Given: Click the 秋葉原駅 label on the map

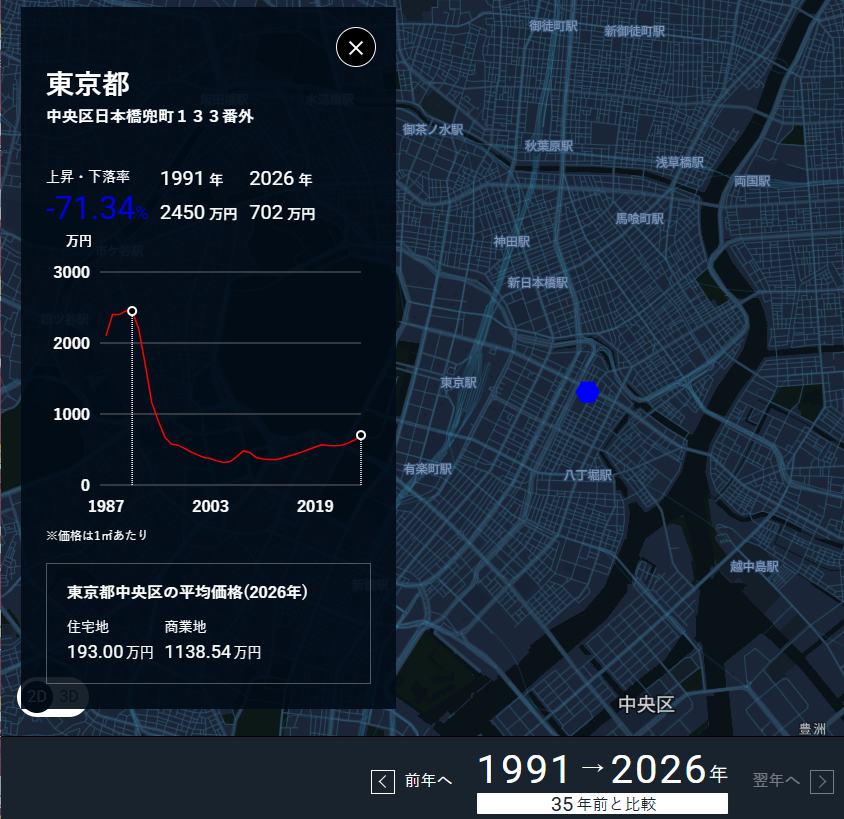Looking at the screenshot, I should pos(548,146).
